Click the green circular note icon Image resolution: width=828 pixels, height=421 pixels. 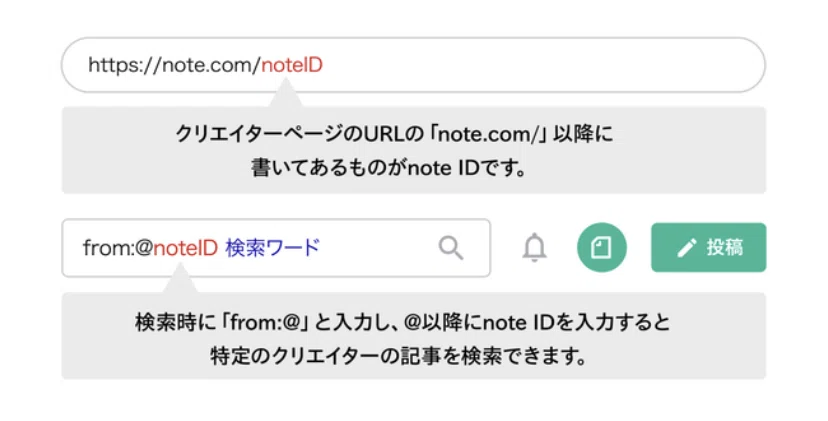tap(601, 247)
